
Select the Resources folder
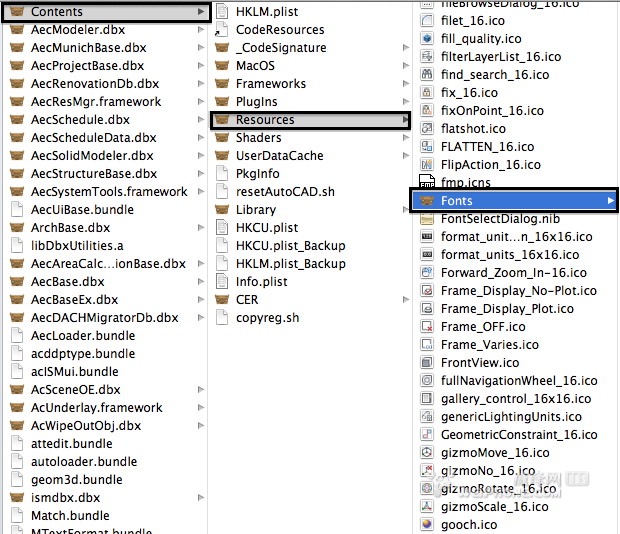(x=310, y=120)
